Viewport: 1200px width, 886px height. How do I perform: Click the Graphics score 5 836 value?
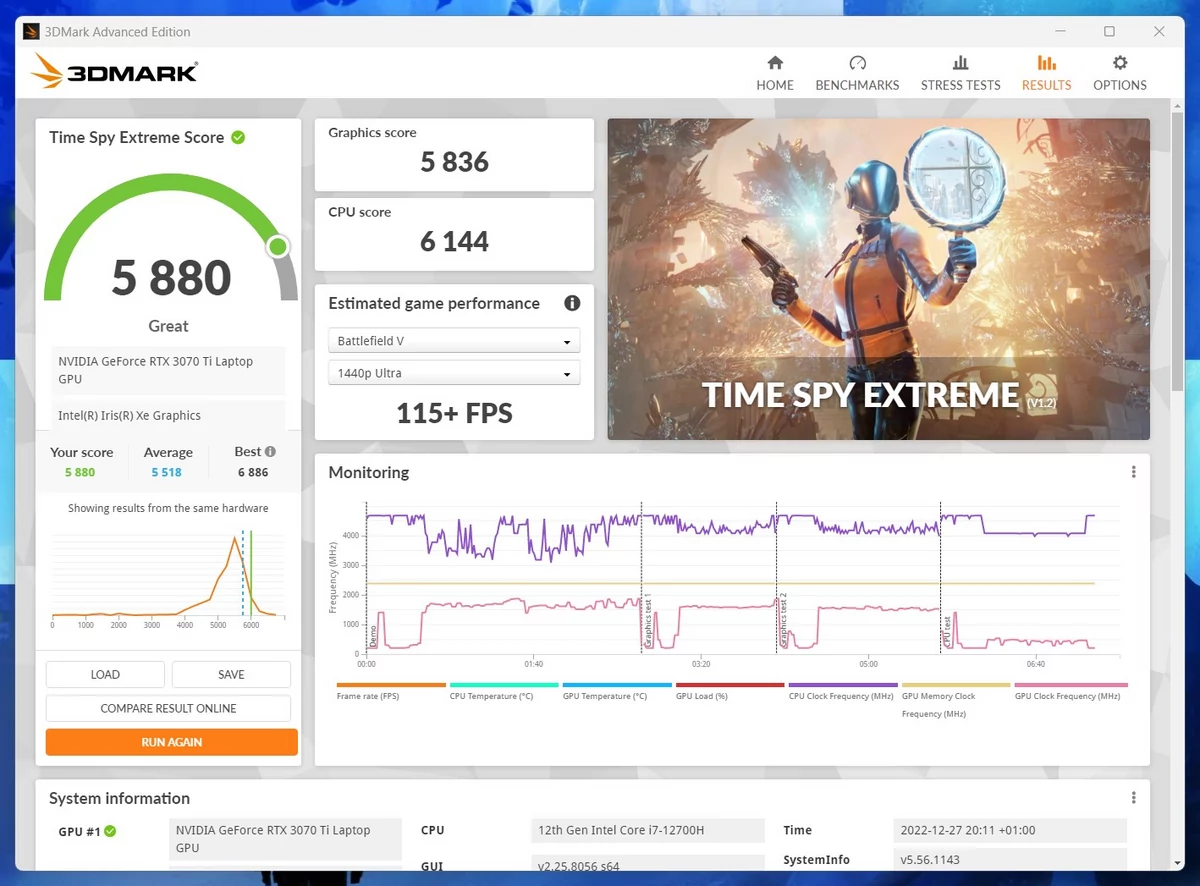454,162
